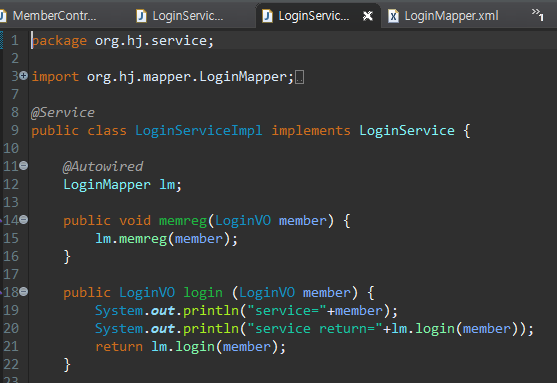Image resolution: width=557 pixels, height=383 pixels.
Task: Click the 'return' keyword on line 21
Action: tap(119, 347)
